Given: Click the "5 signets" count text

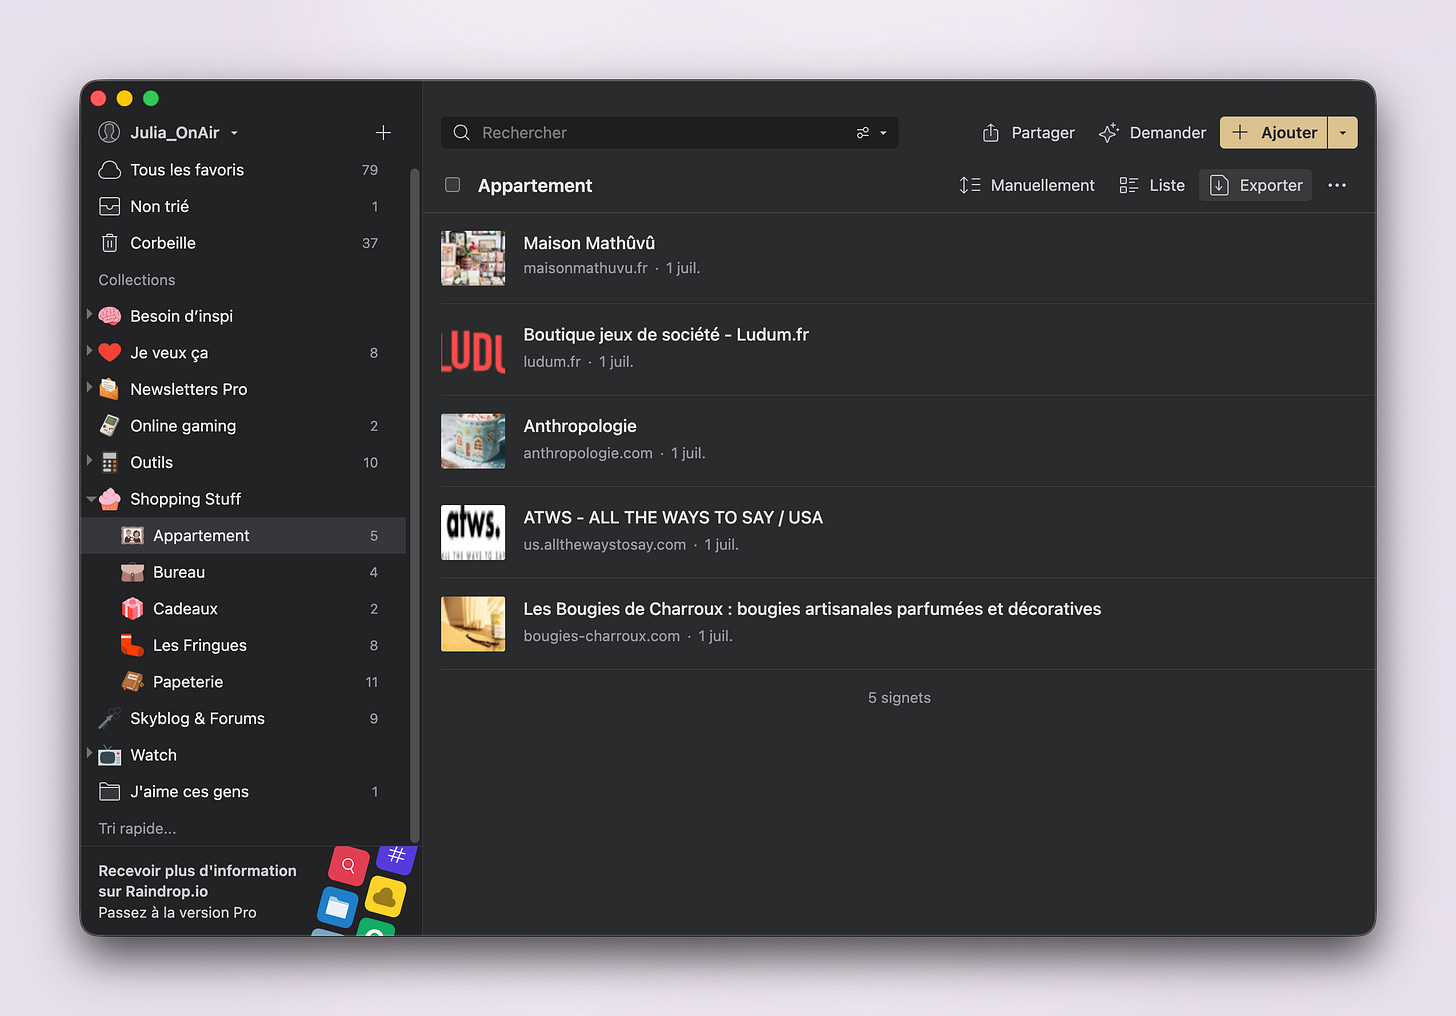Looking at the screenshot, I should (899, 698).
